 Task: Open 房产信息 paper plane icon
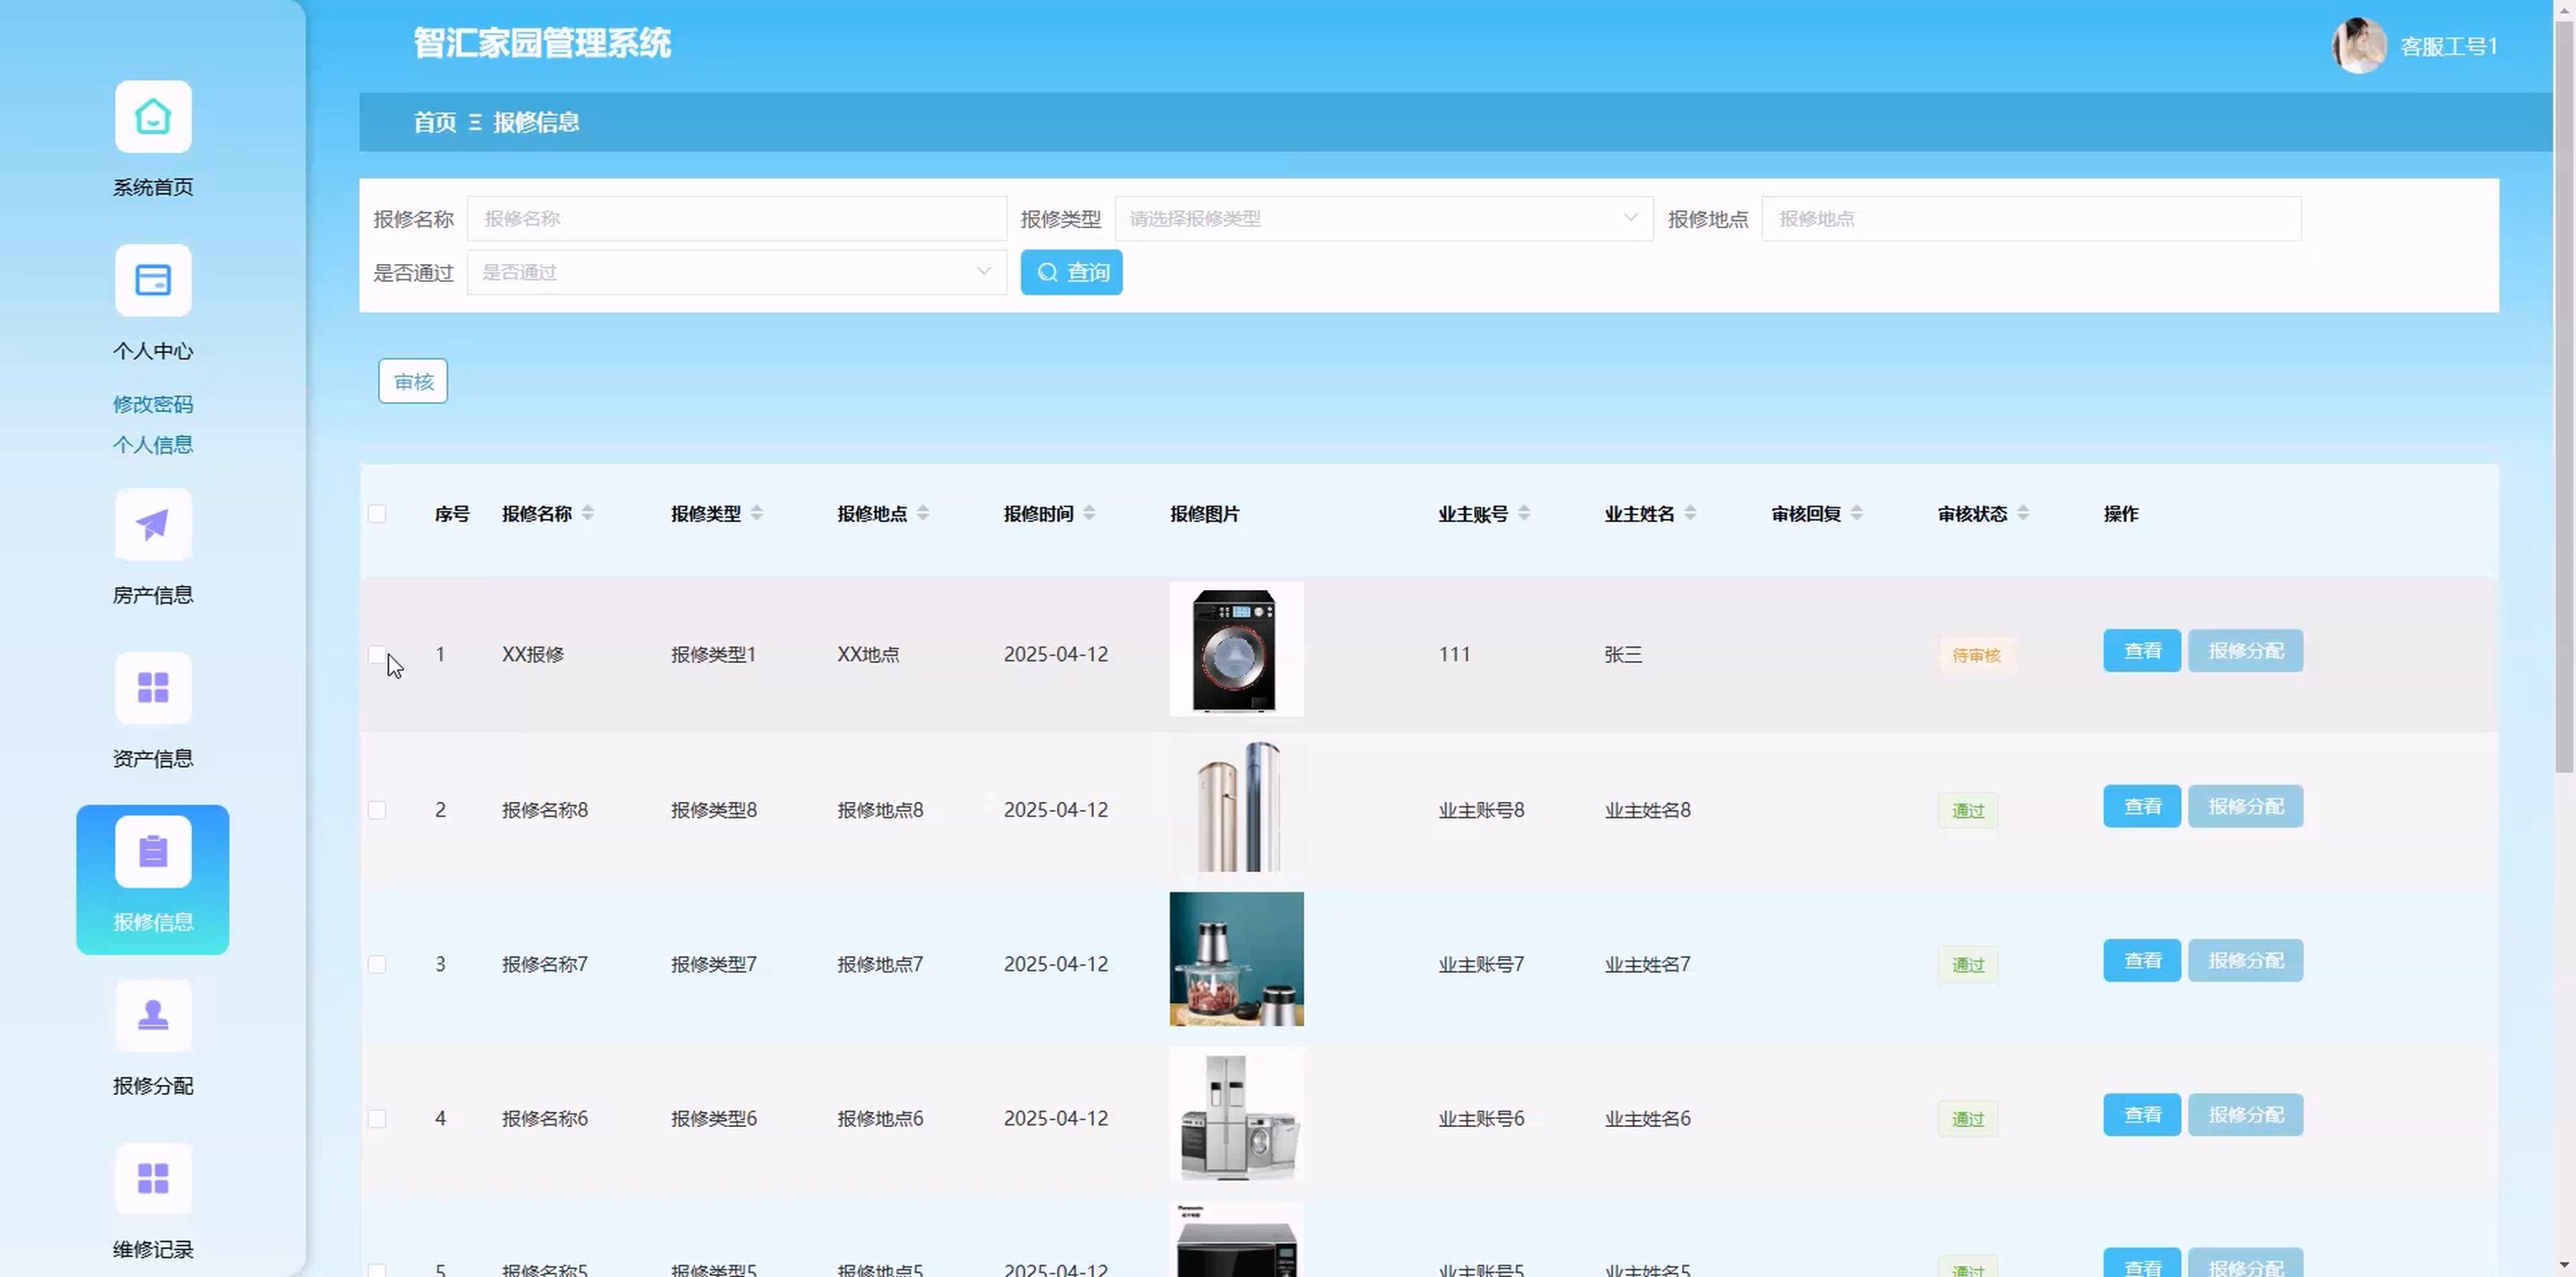tap(153, 525)
